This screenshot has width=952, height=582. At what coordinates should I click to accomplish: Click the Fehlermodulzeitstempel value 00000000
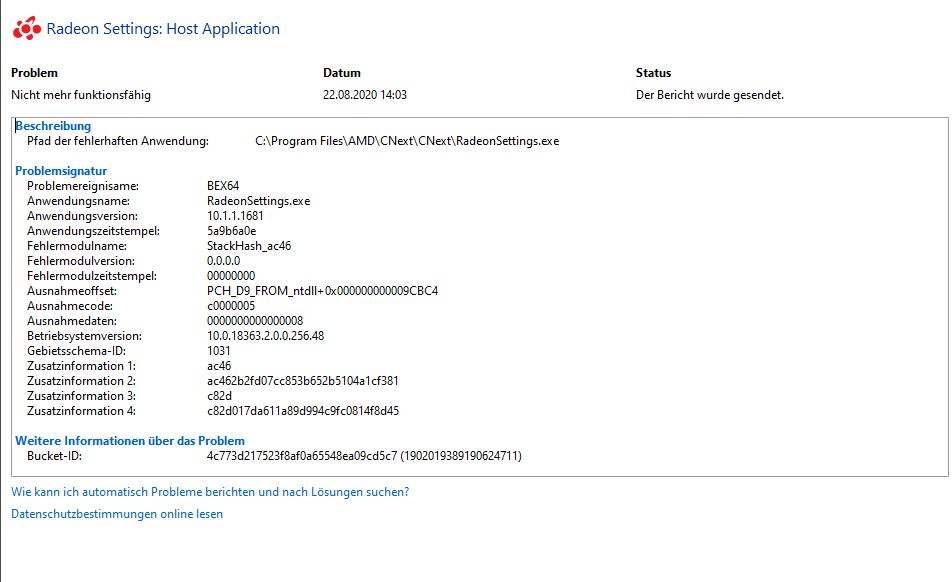(231, 276)
